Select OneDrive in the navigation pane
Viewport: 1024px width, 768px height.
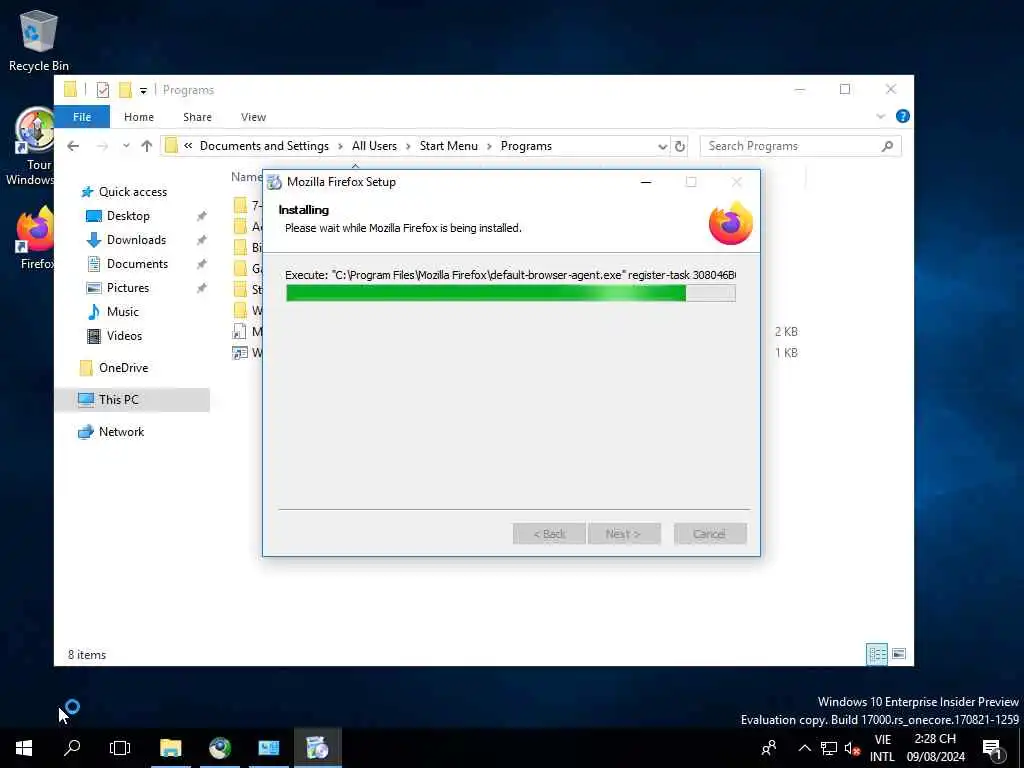123,368
